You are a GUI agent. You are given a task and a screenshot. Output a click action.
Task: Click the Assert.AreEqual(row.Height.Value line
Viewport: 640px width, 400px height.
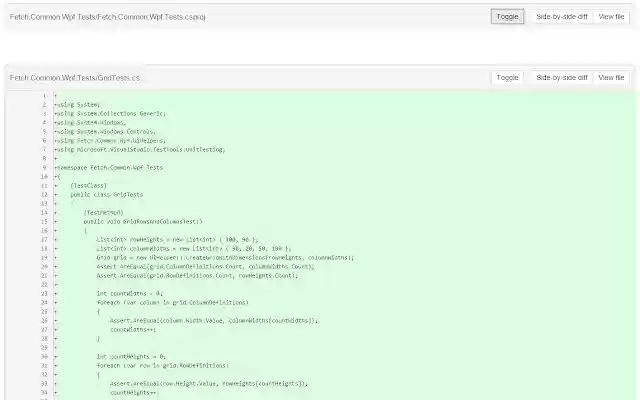(209, 383)
